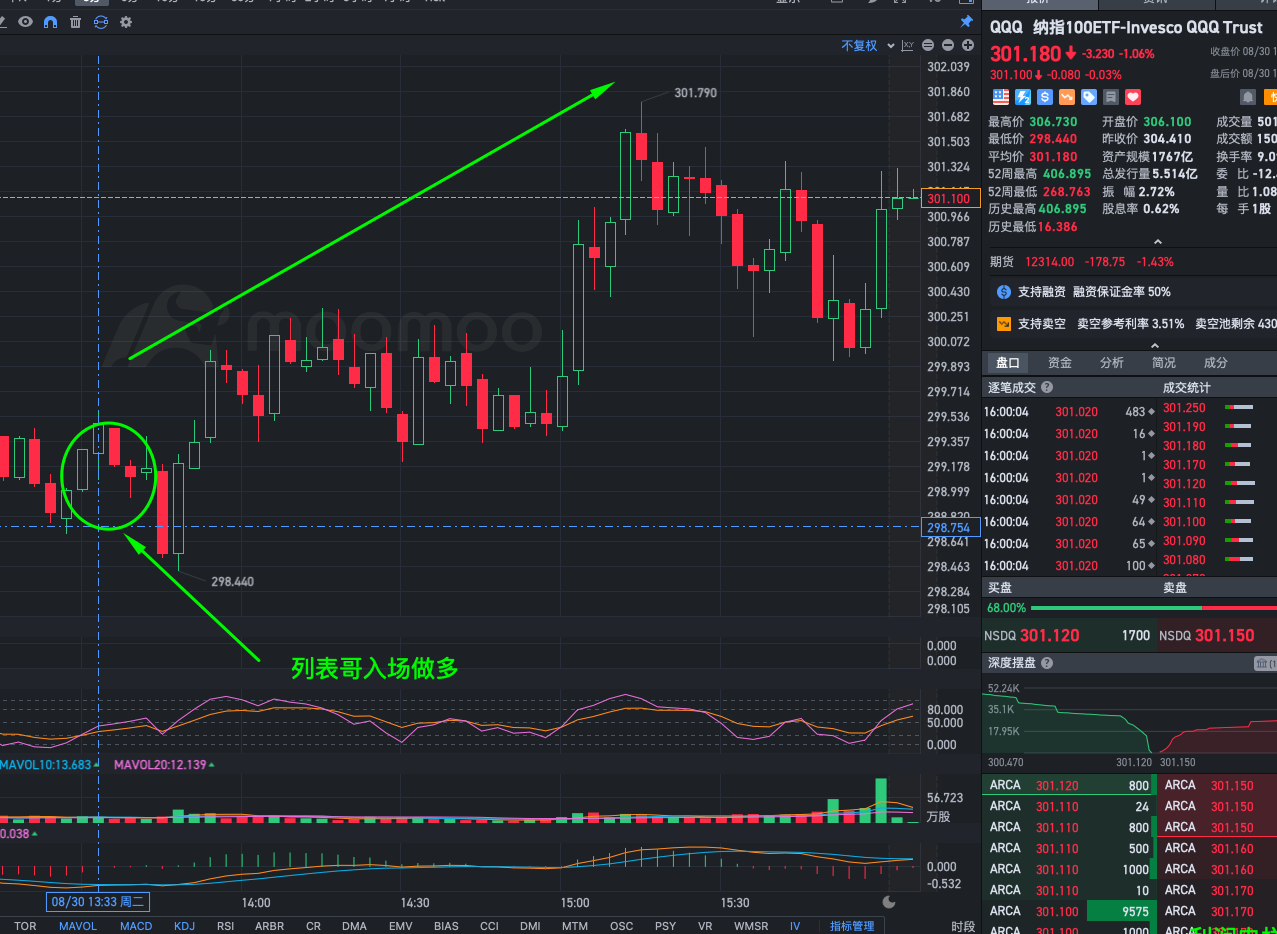Toggle the IV indicator
1277x934 pixels.
point(795,926)
